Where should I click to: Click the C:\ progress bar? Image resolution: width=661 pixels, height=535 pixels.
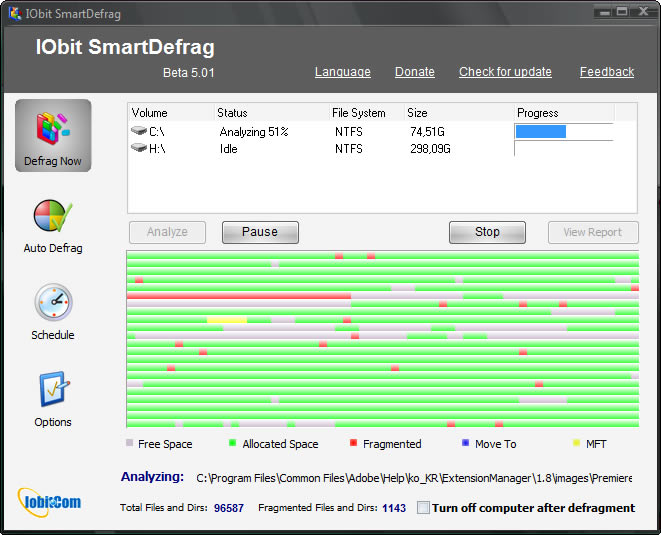click(x=564, y=132)
